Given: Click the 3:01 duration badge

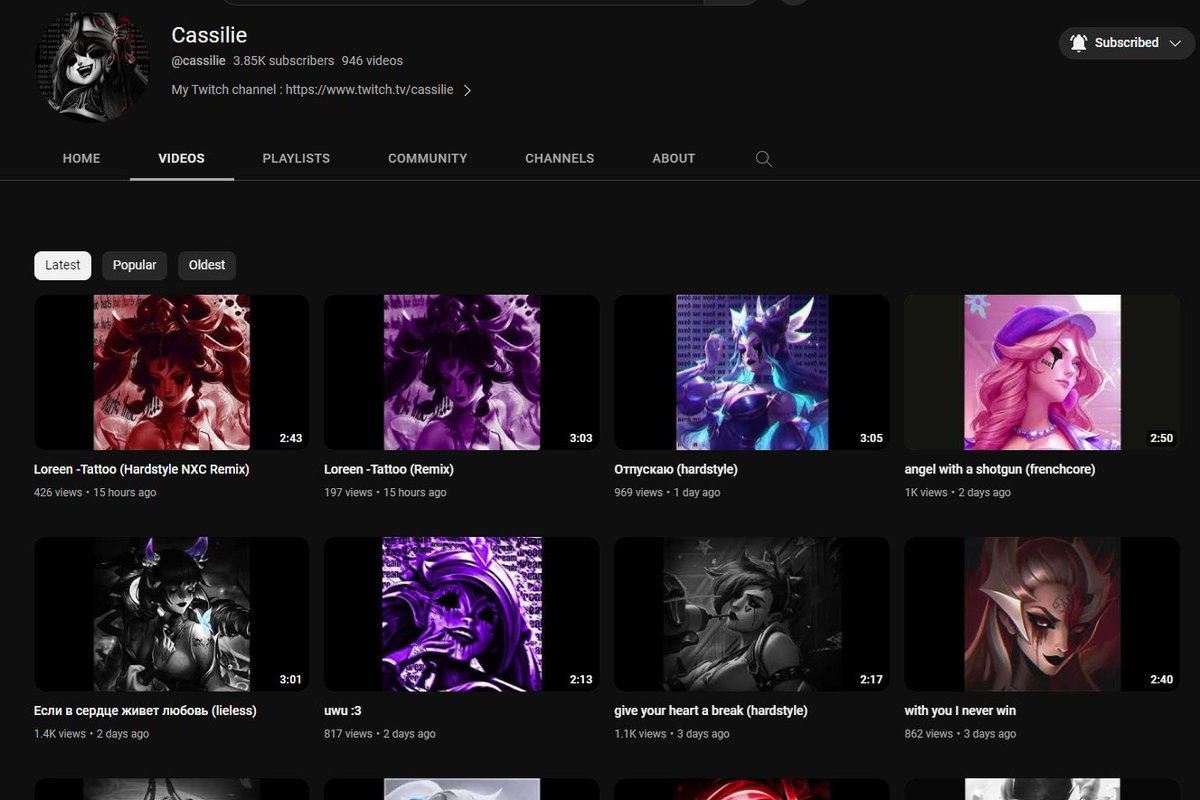Looking at the screenshot, I should tap(290, 680).
